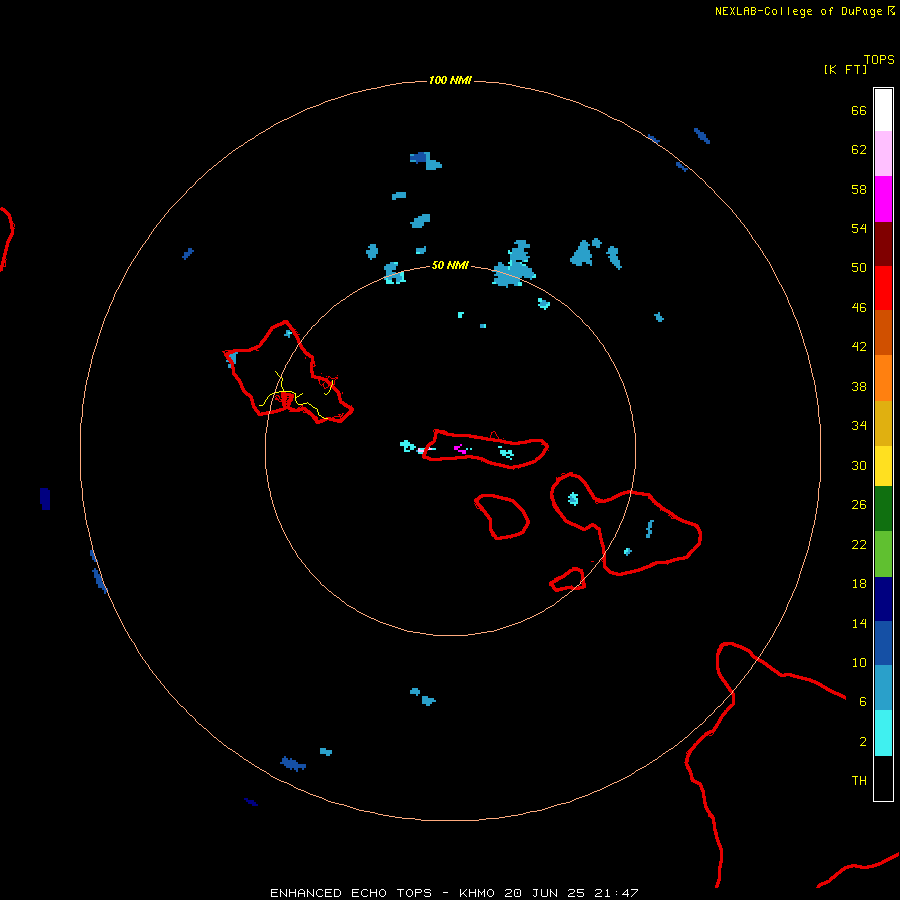Click the navy echo outside the west ring
Image resolution: width=900 pixels, height=900 pixels.
tap(45, 498)
